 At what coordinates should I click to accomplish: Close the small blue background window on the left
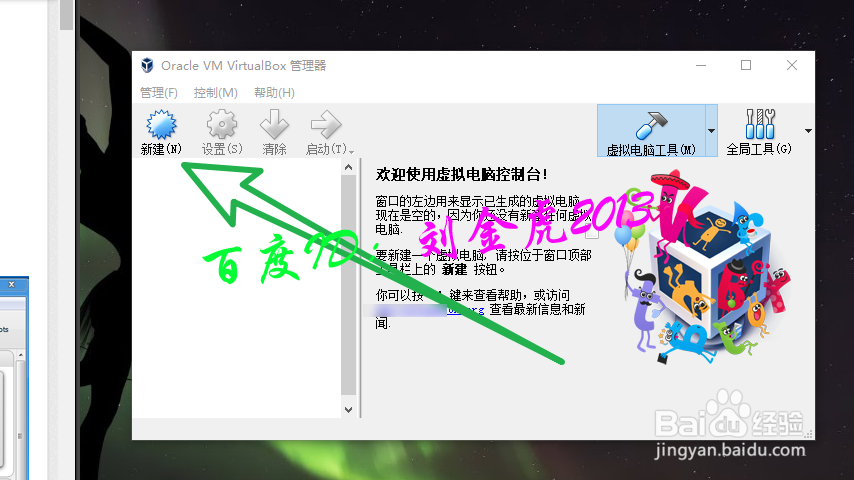click(x=11, y=284)
